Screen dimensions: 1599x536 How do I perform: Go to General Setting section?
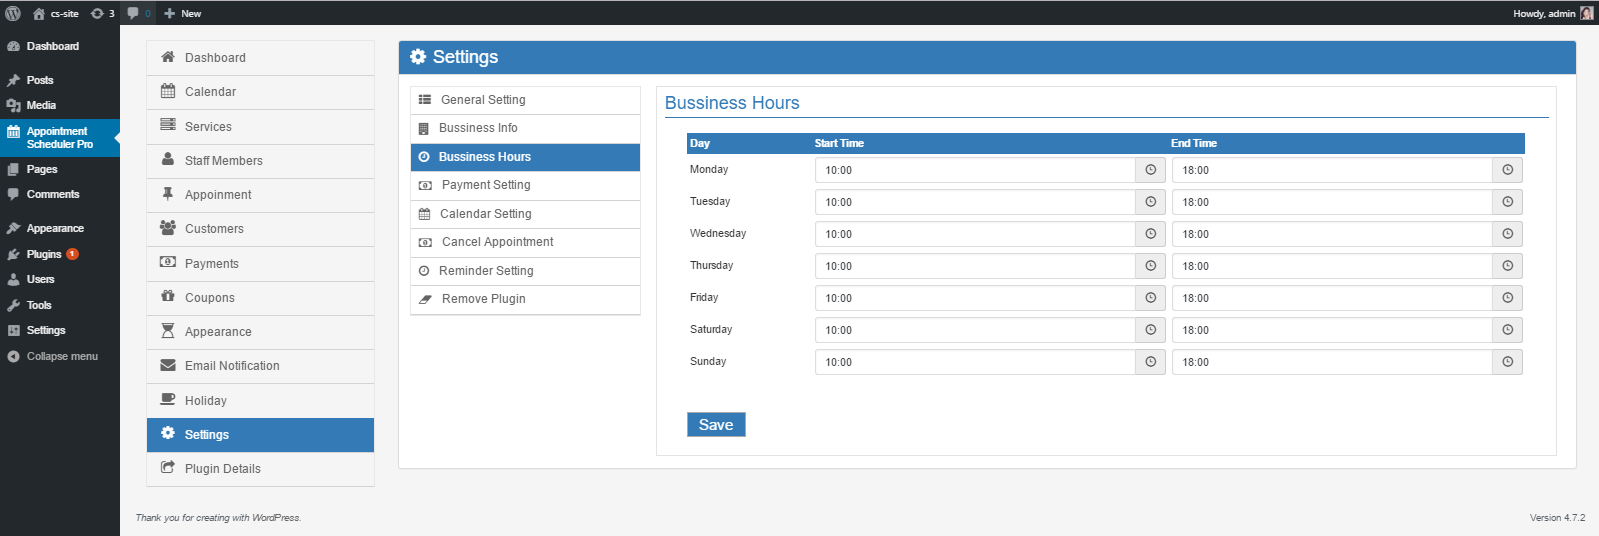(482, 100)
